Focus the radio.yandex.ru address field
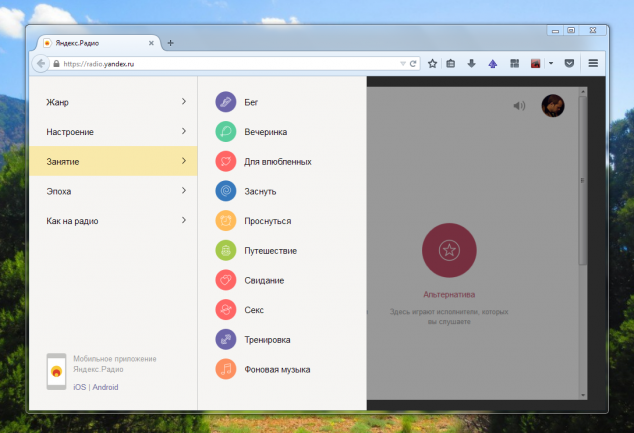The image size is (634, 433). (x=230, y=63)
